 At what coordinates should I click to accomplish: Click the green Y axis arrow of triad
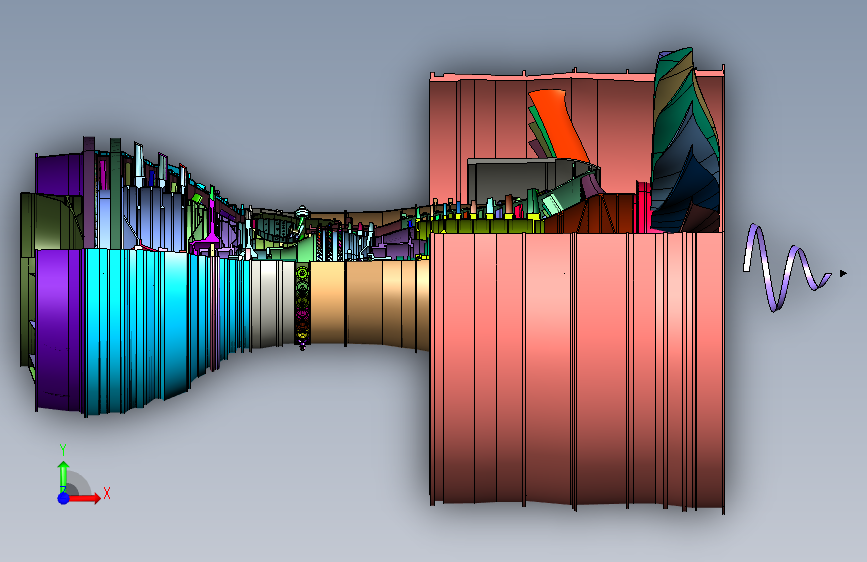[x=63, y=475]
